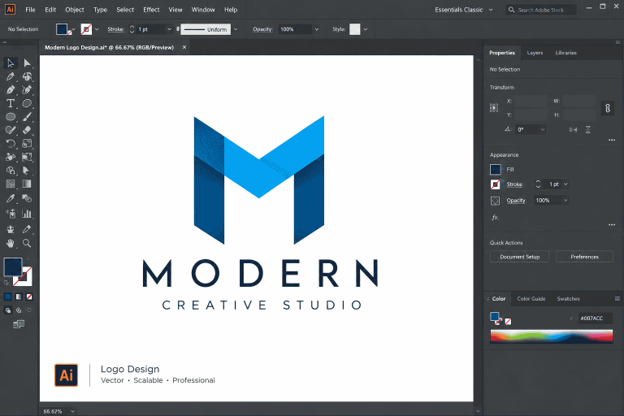Select the Free Transform tool
Screen dimensions: 624x416
click(x=27, y=157)
